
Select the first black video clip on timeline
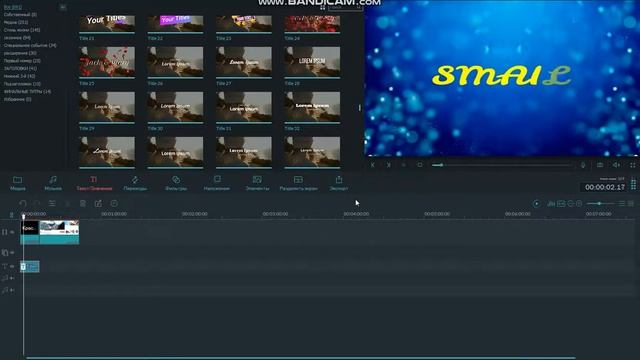[x=30, y=232]
